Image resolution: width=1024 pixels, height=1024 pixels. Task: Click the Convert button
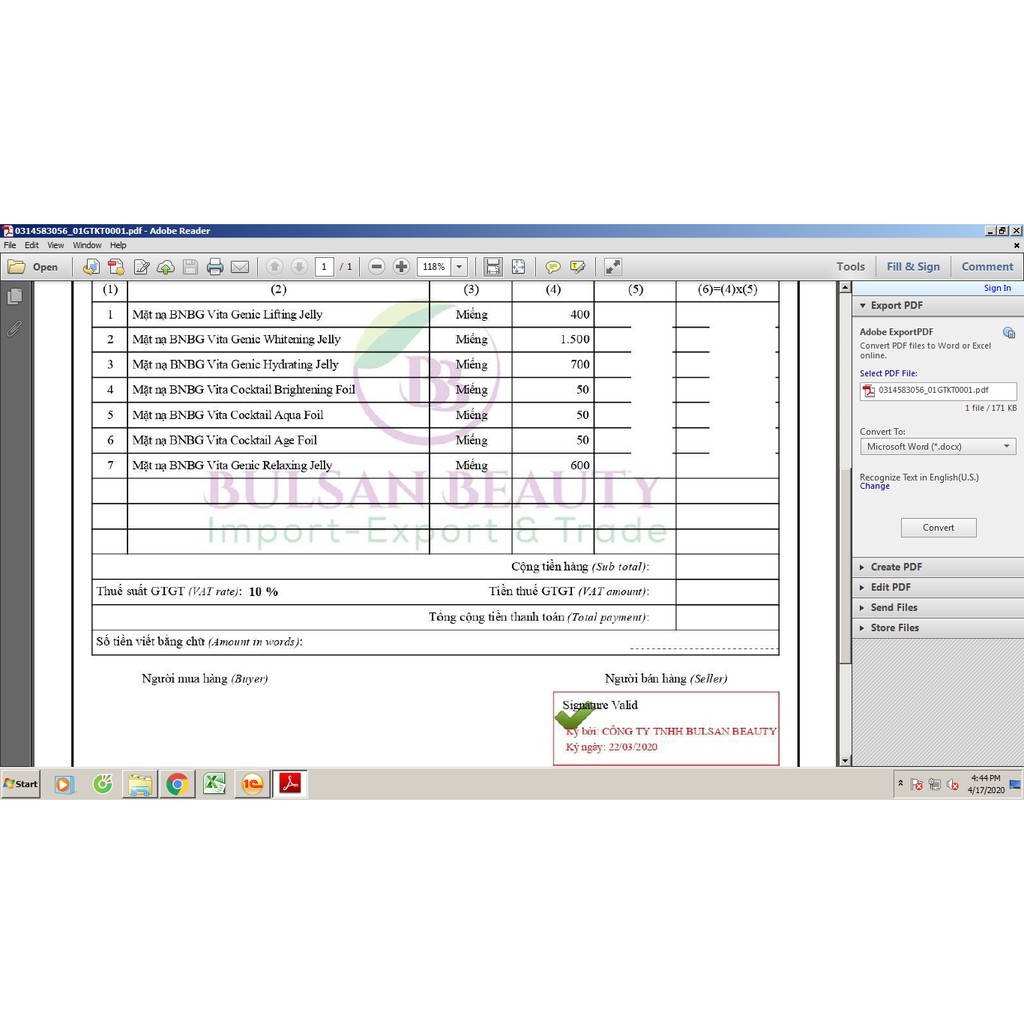coord(938,528)
